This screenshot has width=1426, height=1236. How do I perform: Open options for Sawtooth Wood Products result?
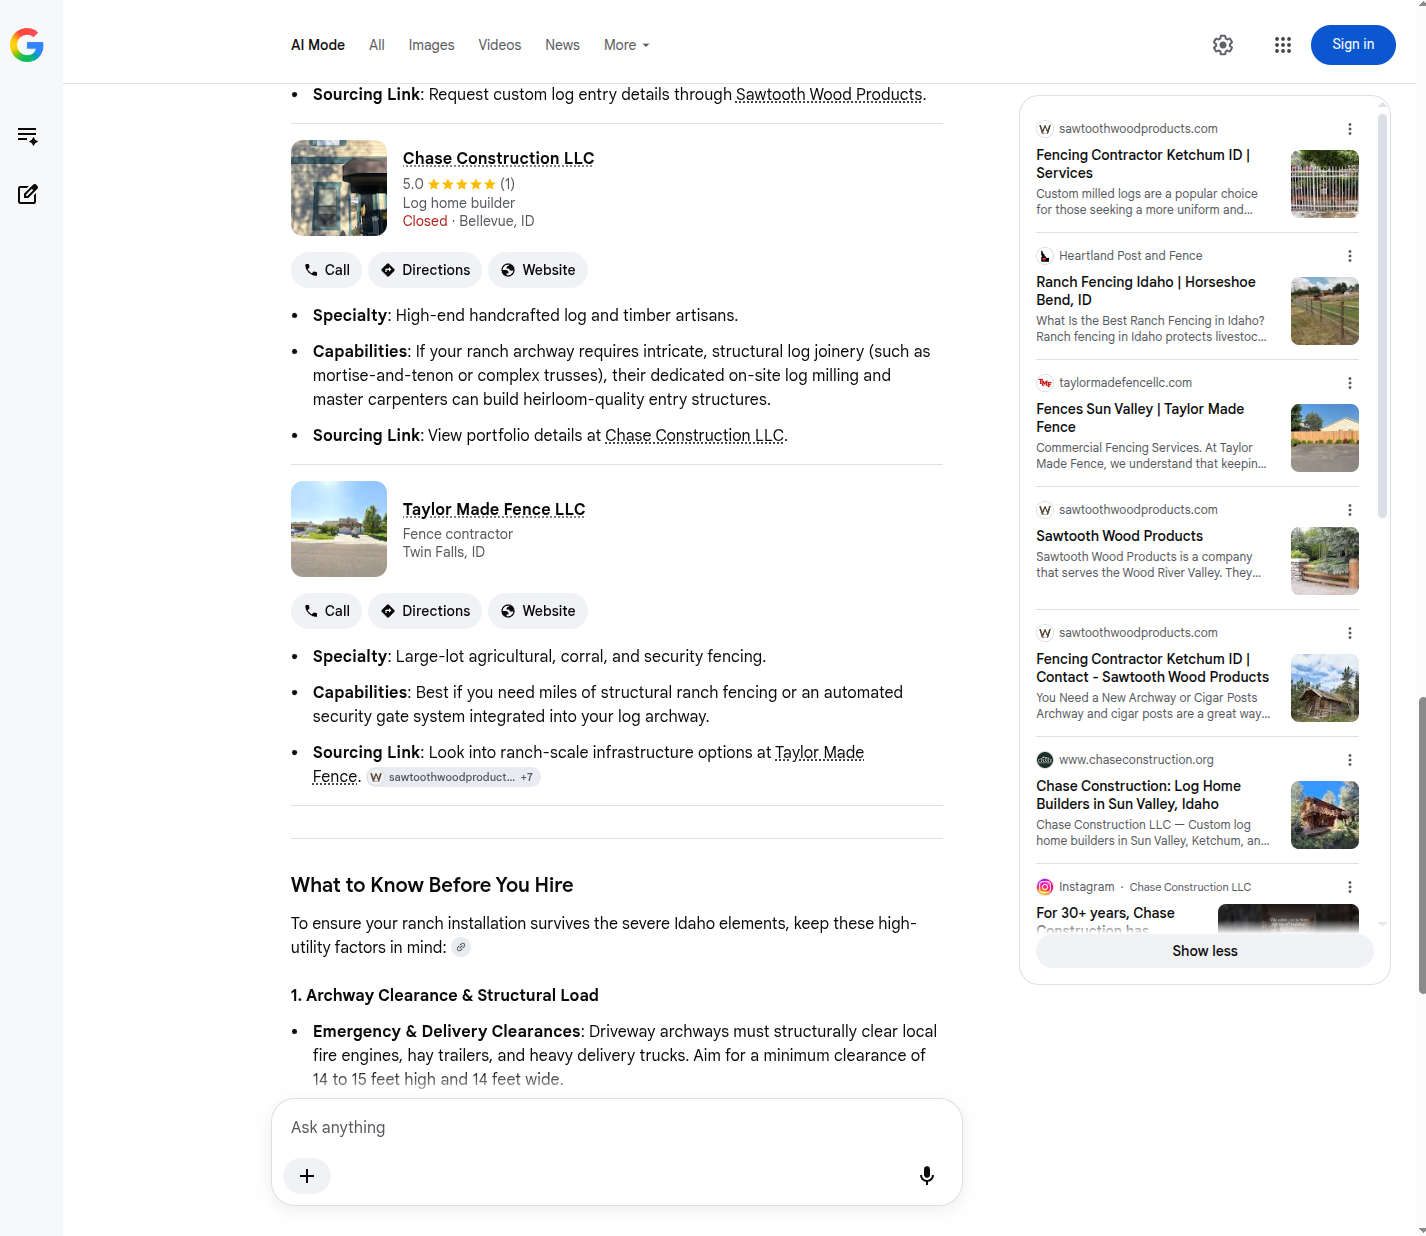click(x=1350, y=510)
